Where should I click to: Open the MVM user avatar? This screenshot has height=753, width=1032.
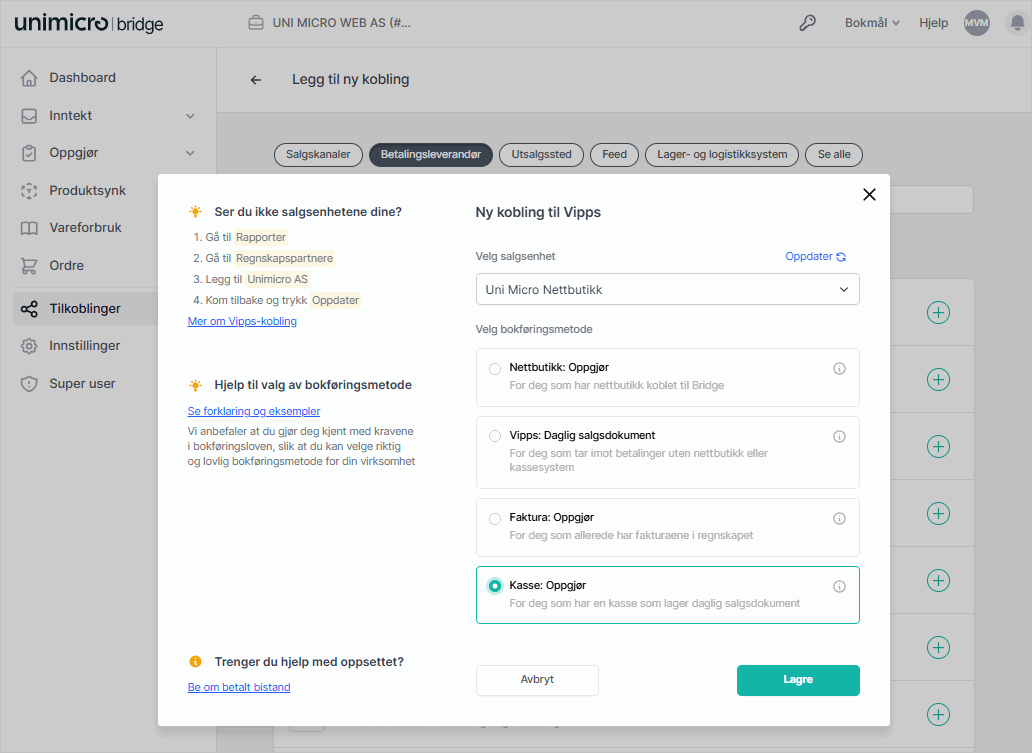[x=977, y=23]
